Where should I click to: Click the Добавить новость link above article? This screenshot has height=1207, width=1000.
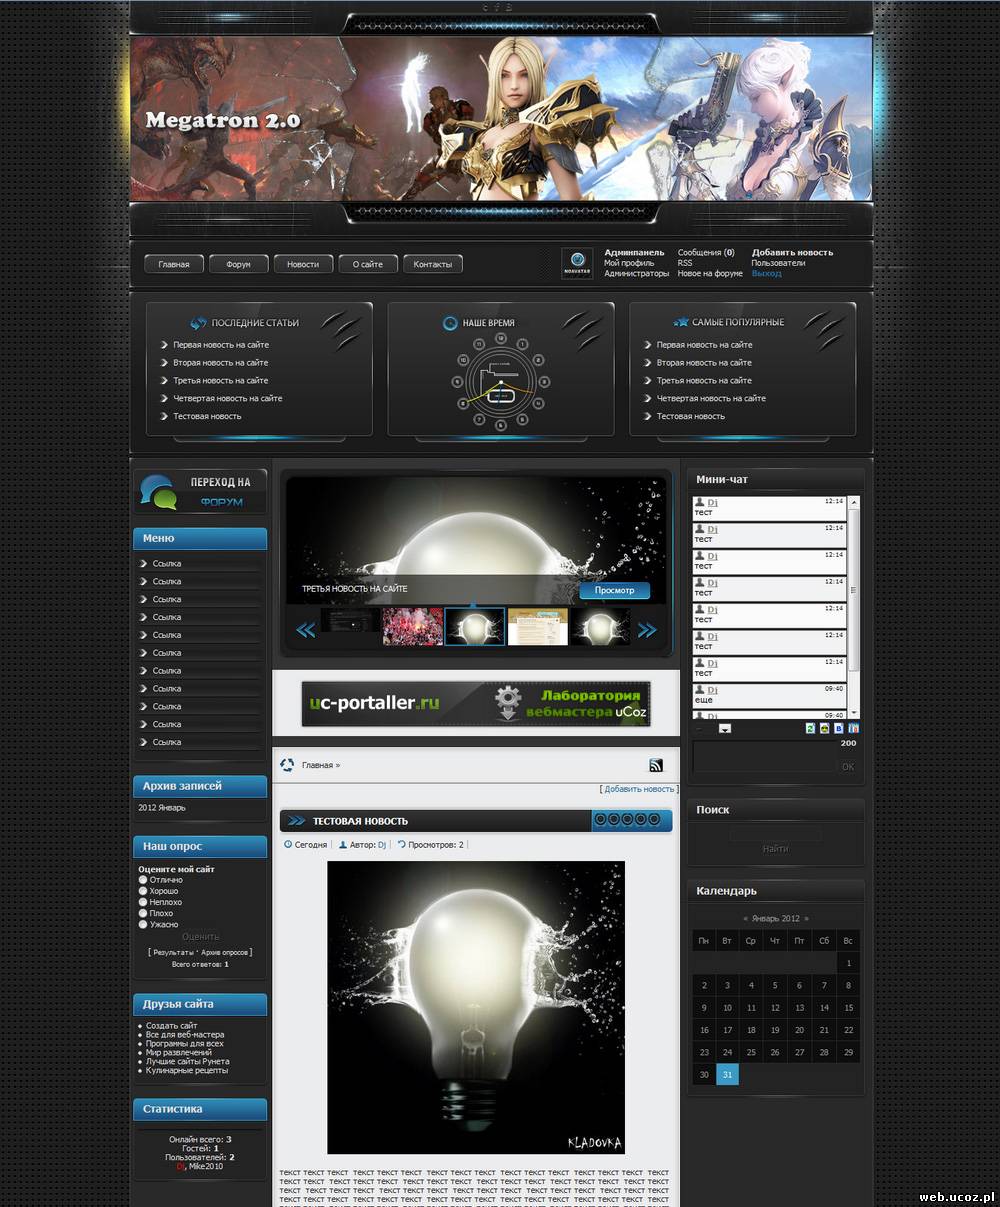[x=639, y=789]
